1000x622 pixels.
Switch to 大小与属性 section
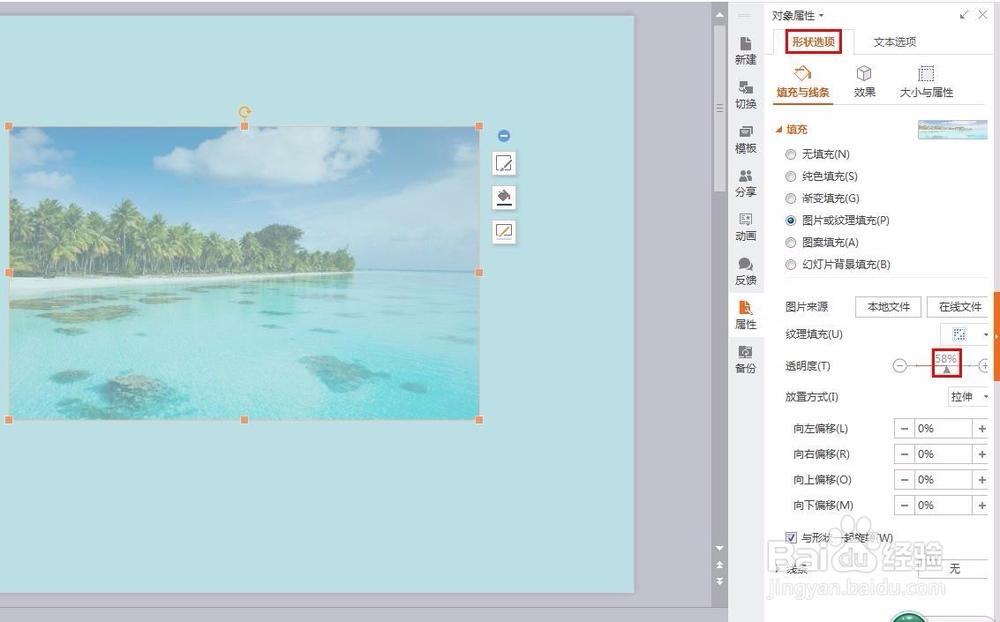(926, 82)
